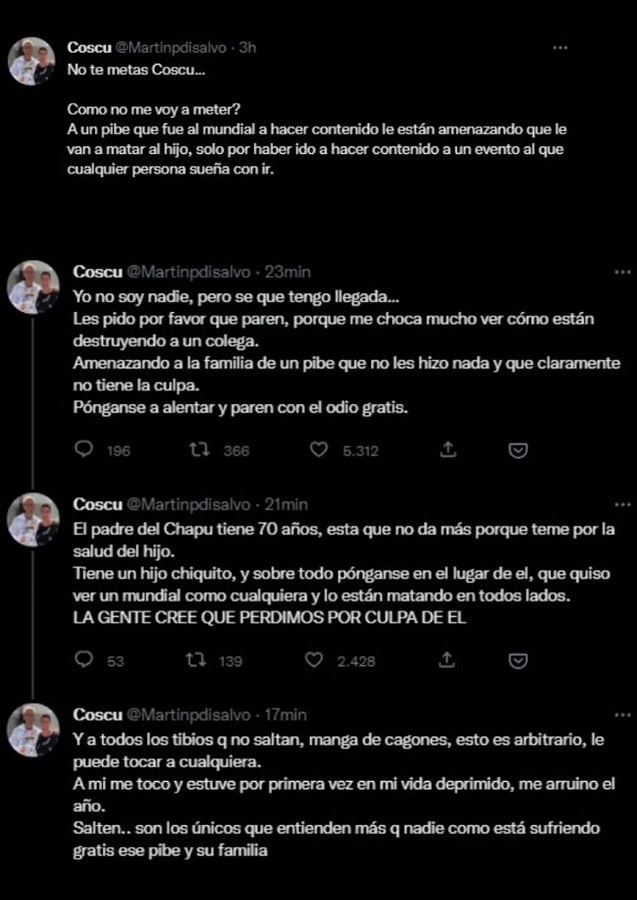
Task: Open Coscu avatar on the 3h tweet
Action: tap(32, 61)
